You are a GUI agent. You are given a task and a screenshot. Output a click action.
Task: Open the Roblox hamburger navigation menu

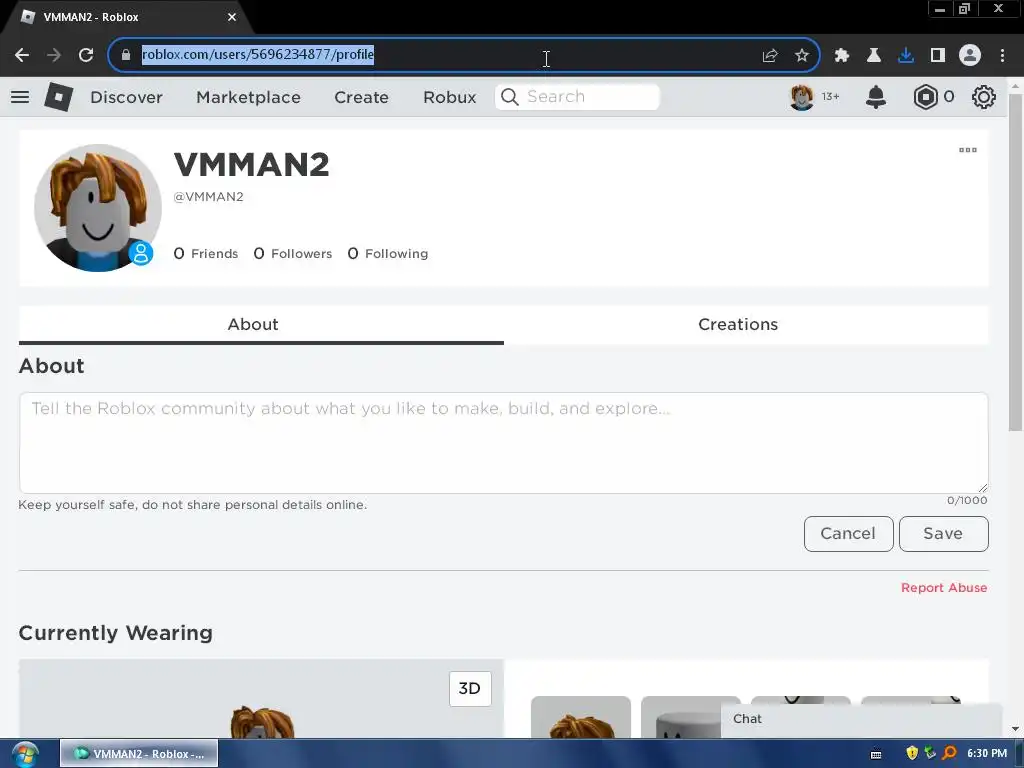(x=20, y=97)
